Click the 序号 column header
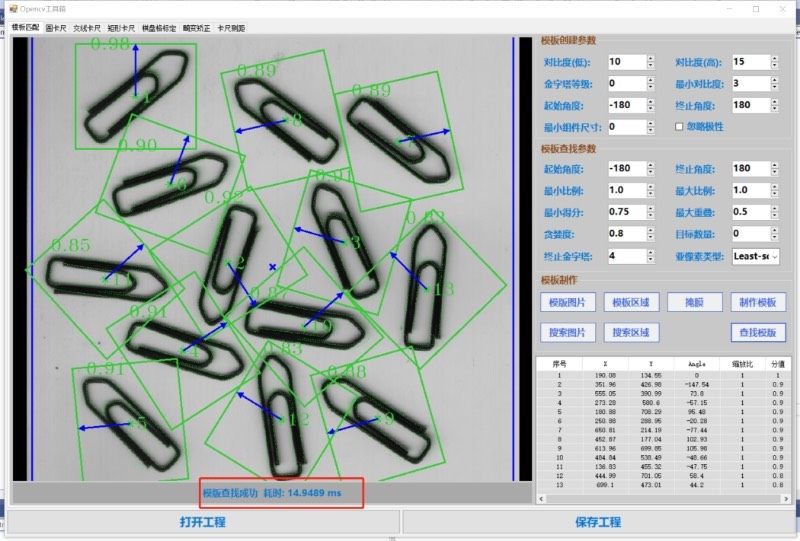800x541 pixels. pos(559,364)
